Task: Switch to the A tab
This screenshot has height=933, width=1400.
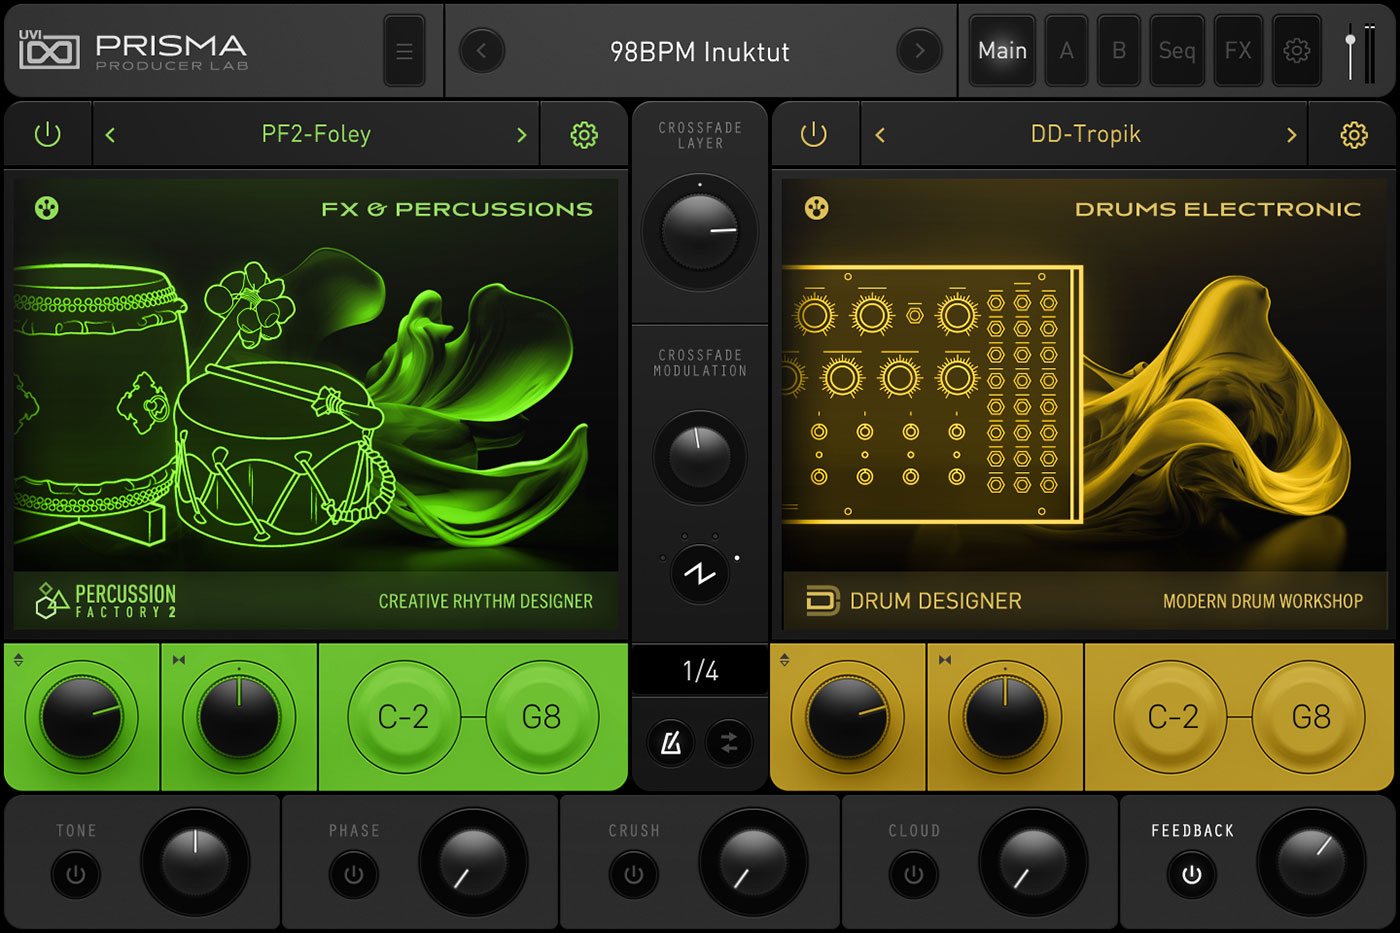Action: click(1067, 51)
